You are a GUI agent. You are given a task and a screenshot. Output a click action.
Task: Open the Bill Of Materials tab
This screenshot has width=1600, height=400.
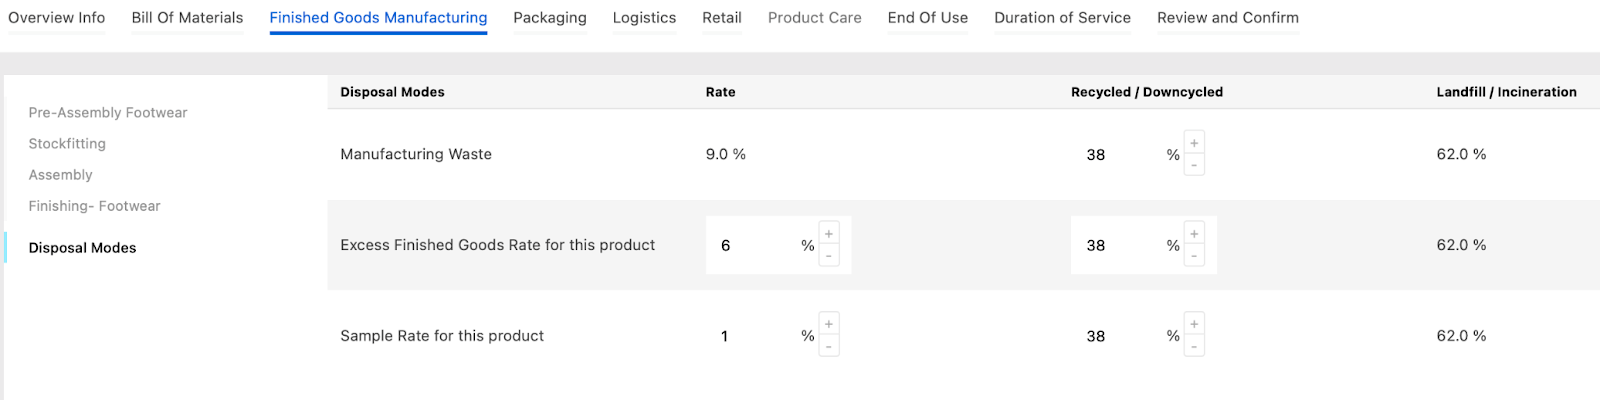187,18
